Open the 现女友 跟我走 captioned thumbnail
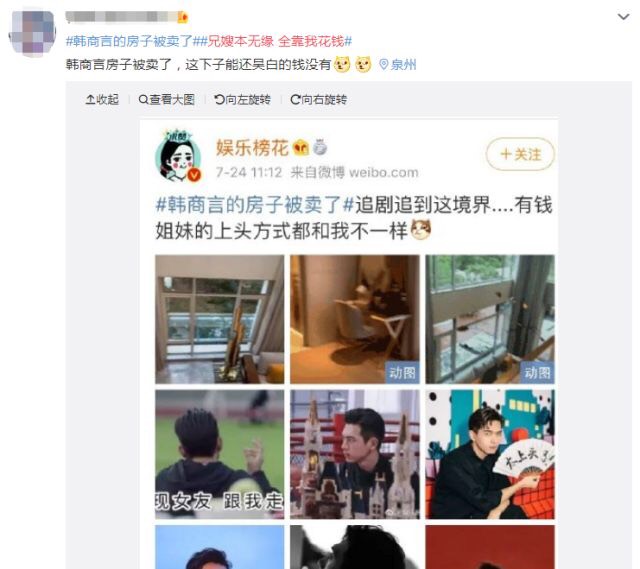 tap(220, 454)
